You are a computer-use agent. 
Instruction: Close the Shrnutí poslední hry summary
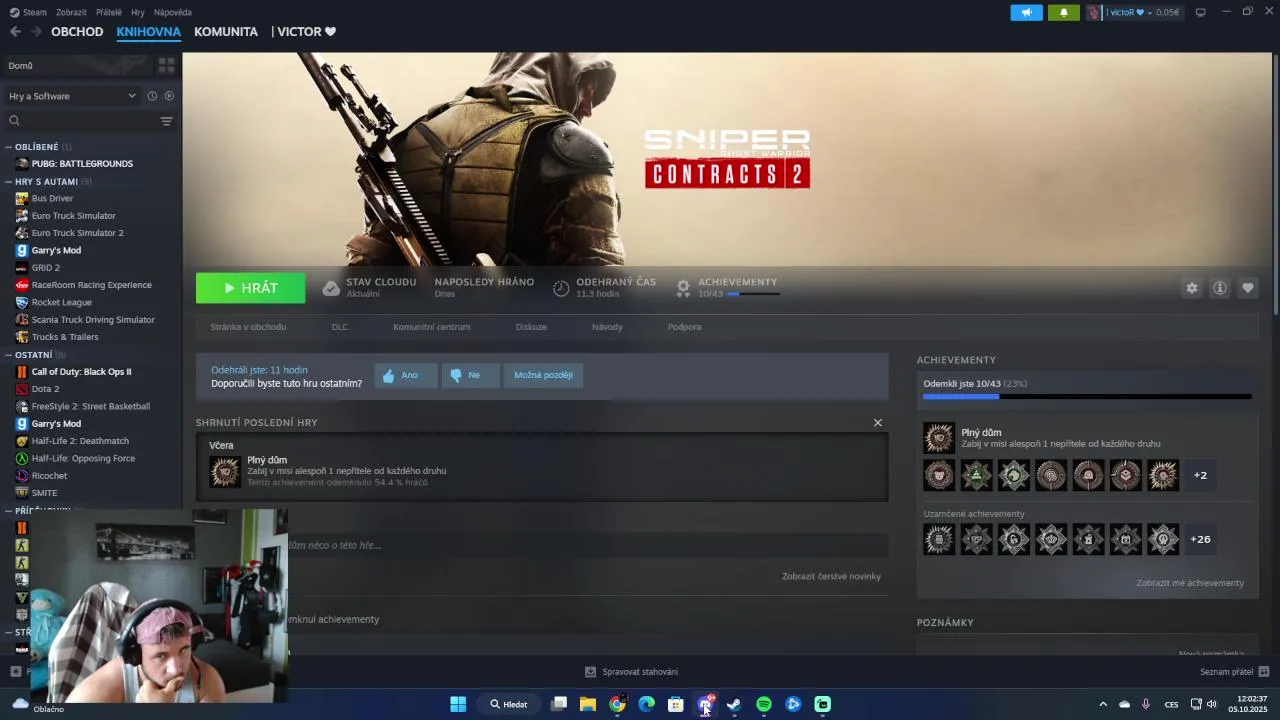[x=878, y=422]
